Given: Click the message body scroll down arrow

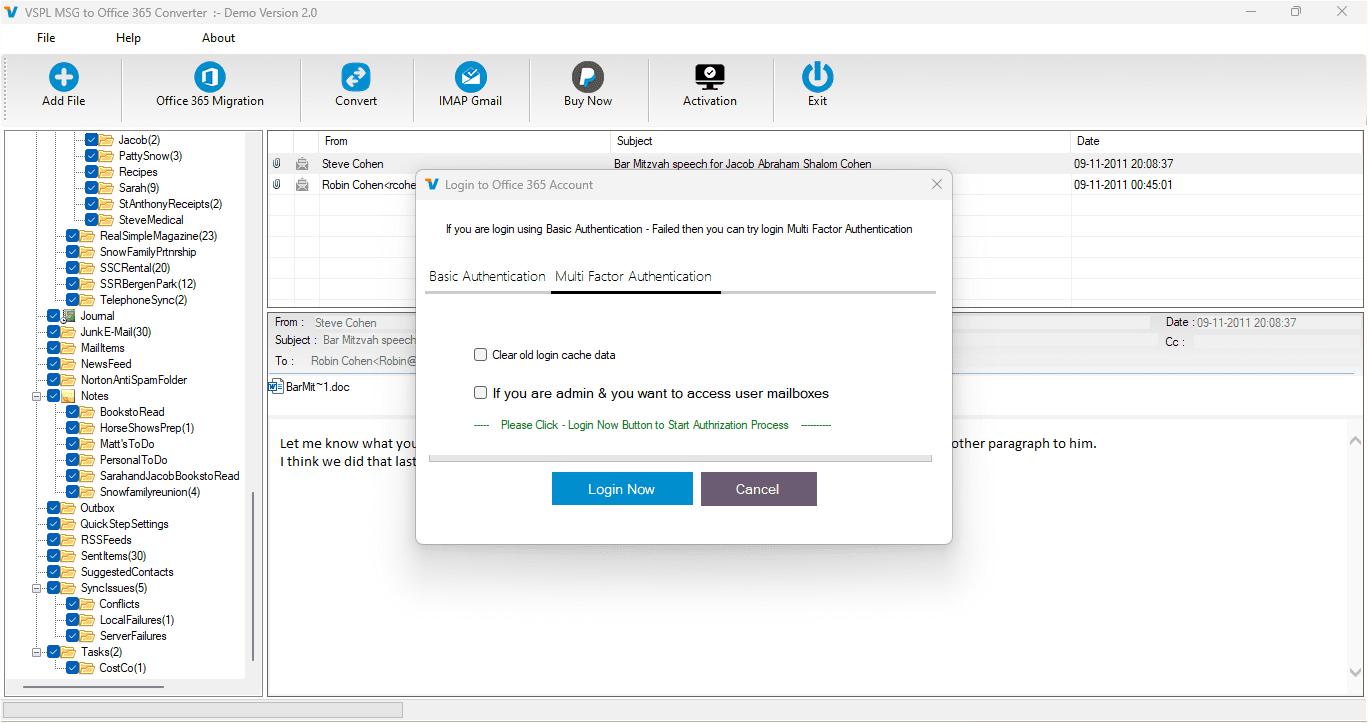Looking at the screenshot, I should 1355,673.
